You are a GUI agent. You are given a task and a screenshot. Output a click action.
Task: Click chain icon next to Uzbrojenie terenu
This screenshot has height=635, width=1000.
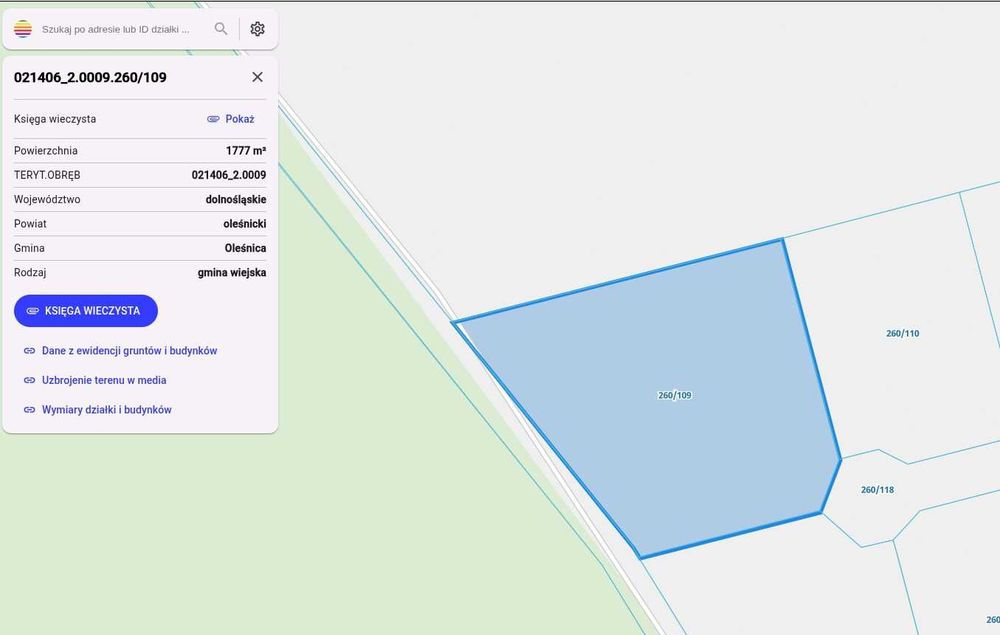click(29, 380)
